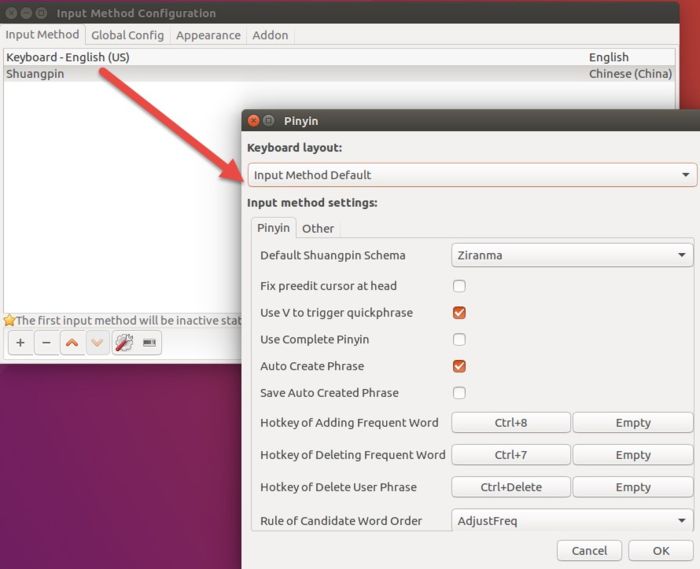Expand Rule of Candidate Word Order dropdown
The height and width of the screenshot is (569, 700).
(x=572, y=520)
